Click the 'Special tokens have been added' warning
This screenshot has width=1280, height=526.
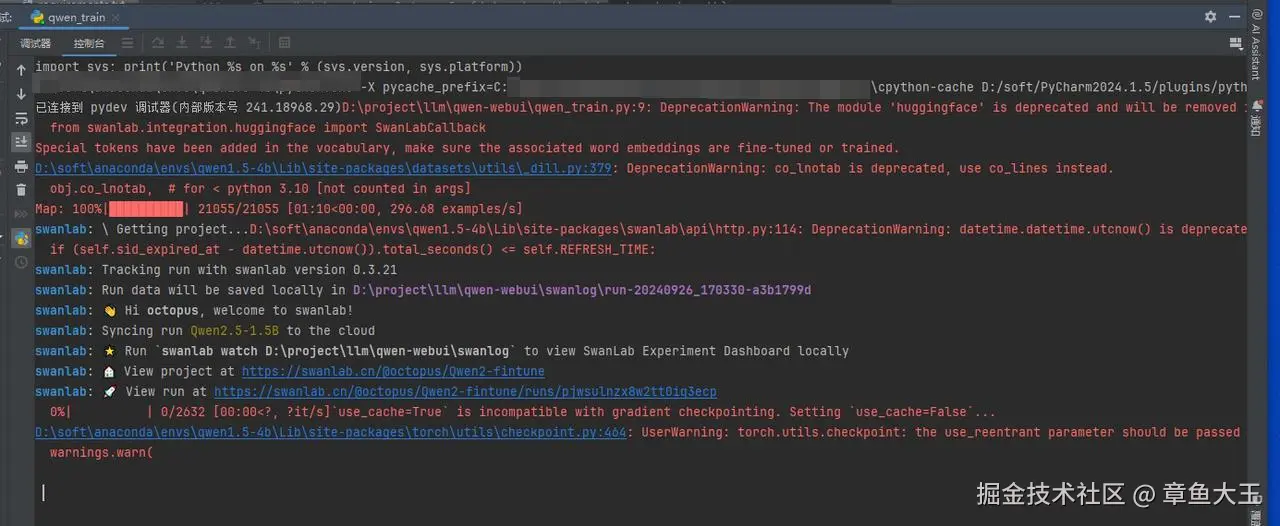[x=467, y=148]
